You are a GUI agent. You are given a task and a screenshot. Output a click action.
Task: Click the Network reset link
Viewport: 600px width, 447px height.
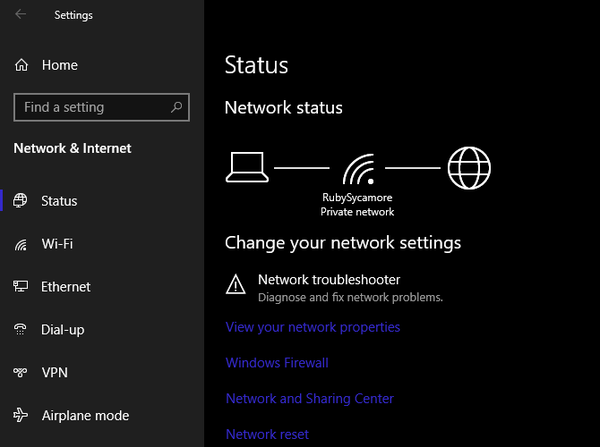pyautogui.click(x=267, y=434)
